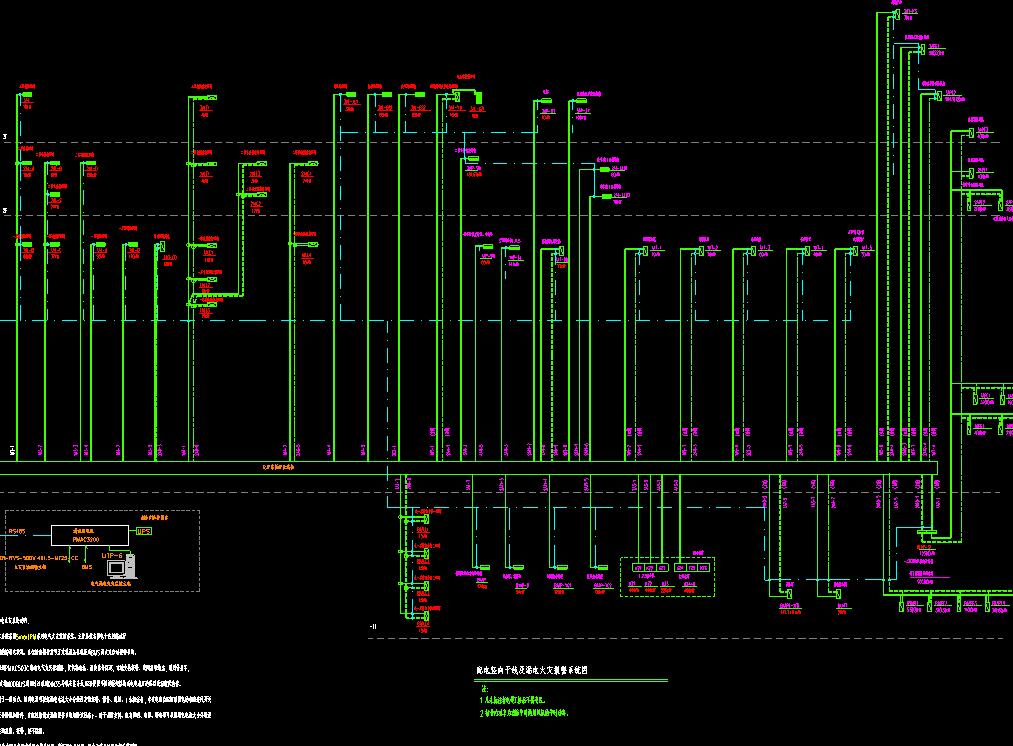1013x746 pixels.
Task: Select the white PMAC3200 controller box
Action: pyautogui.click(x=90, y=535)
